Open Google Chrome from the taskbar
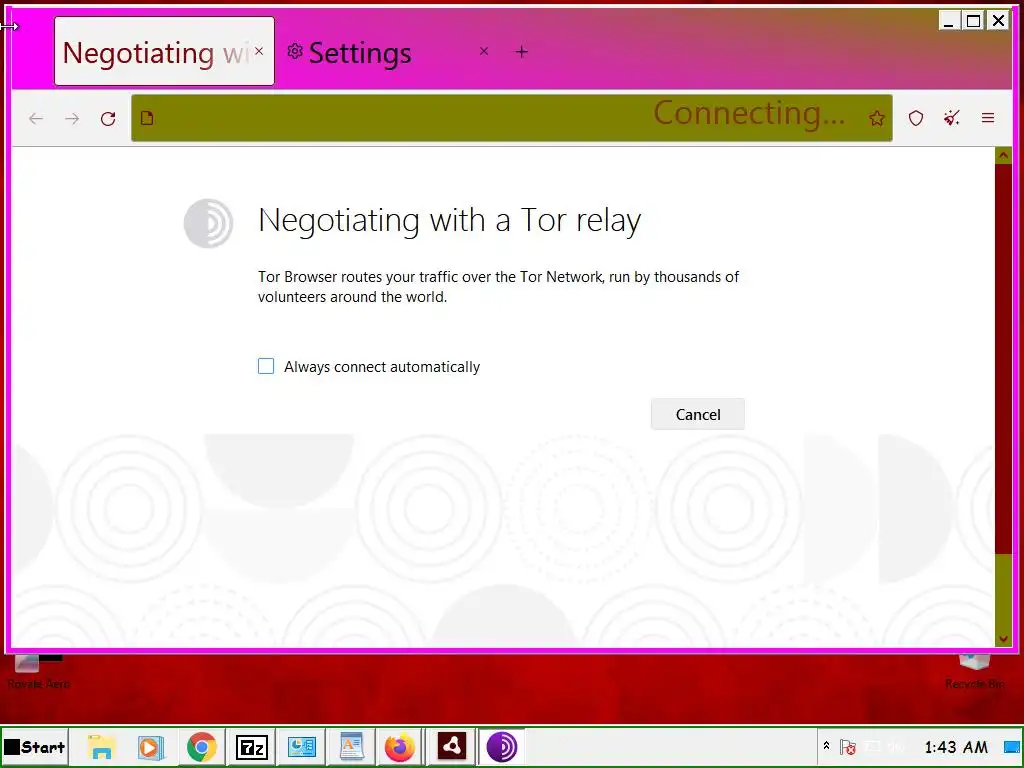 (x=201, y=747)
